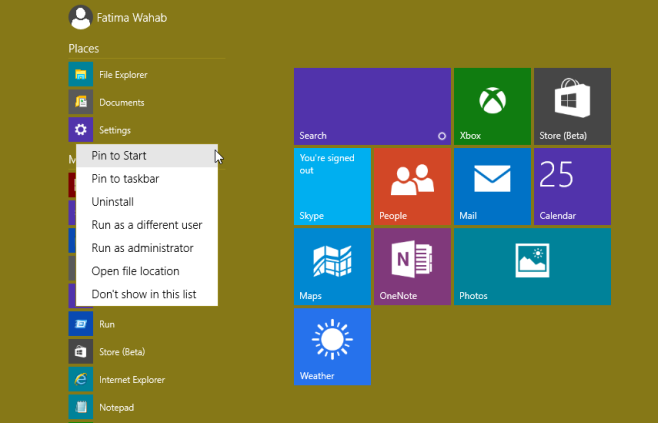Screen dimensions: 658x423
Task: Click the Notepad icon
Action: (81, 407)
